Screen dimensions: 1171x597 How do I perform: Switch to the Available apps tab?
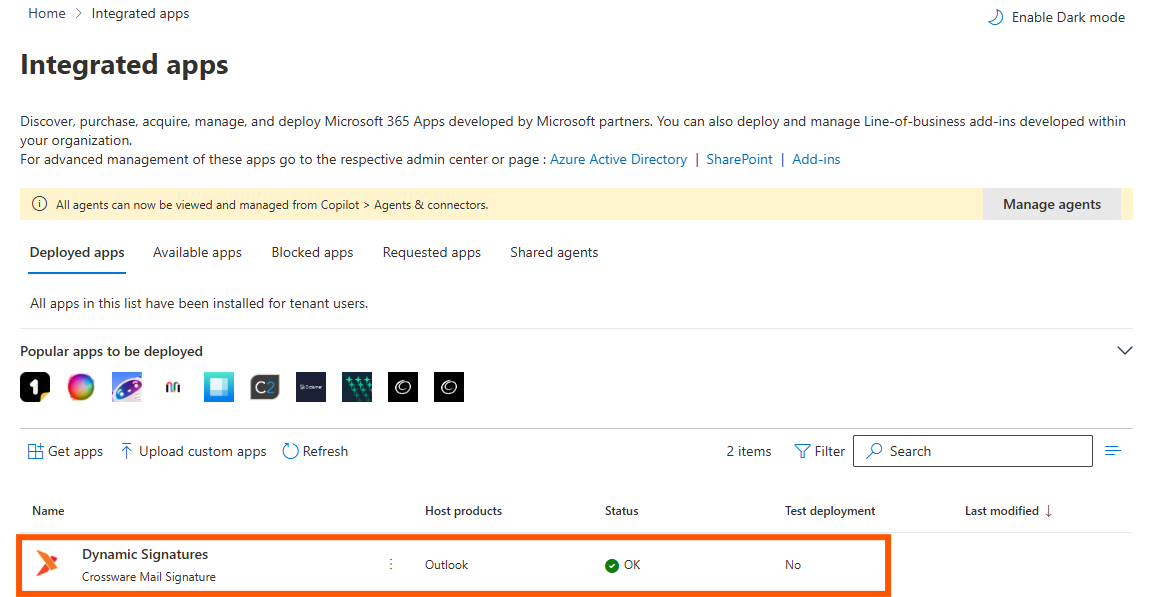[x=197, y=253]
